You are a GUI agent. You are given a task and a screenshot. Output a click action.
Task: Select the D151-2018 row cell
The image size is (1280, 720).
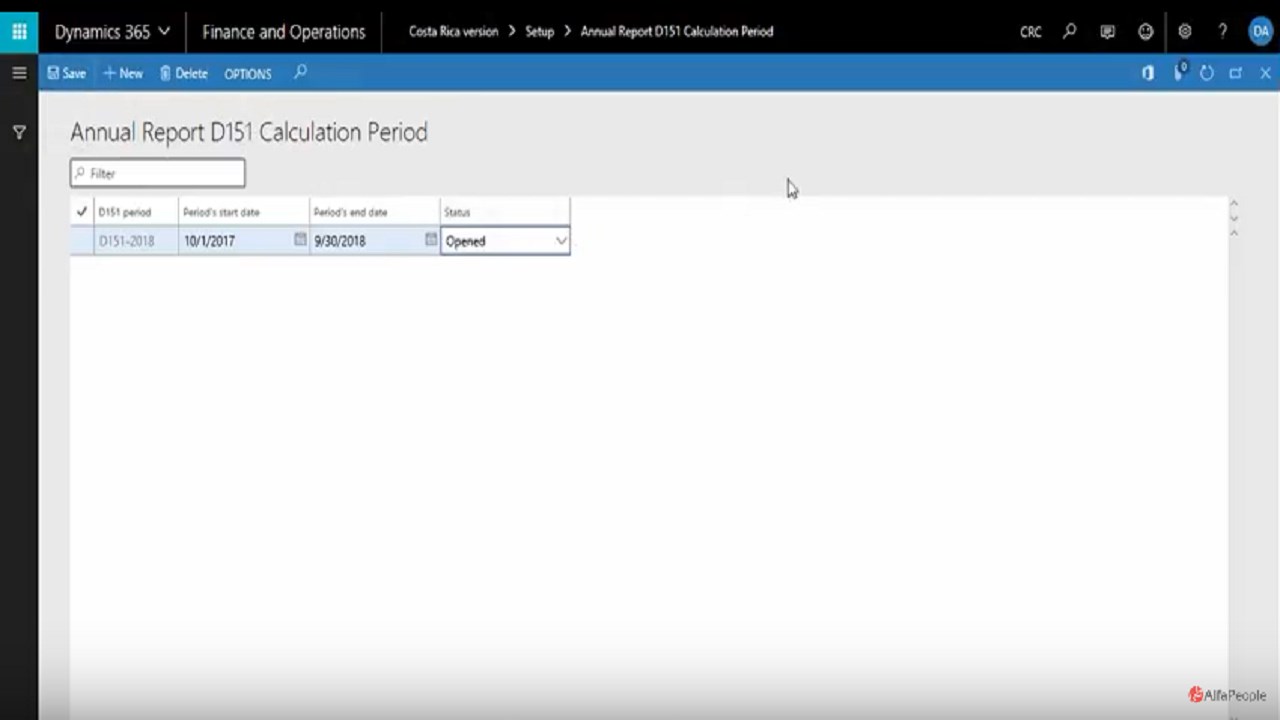136,241
